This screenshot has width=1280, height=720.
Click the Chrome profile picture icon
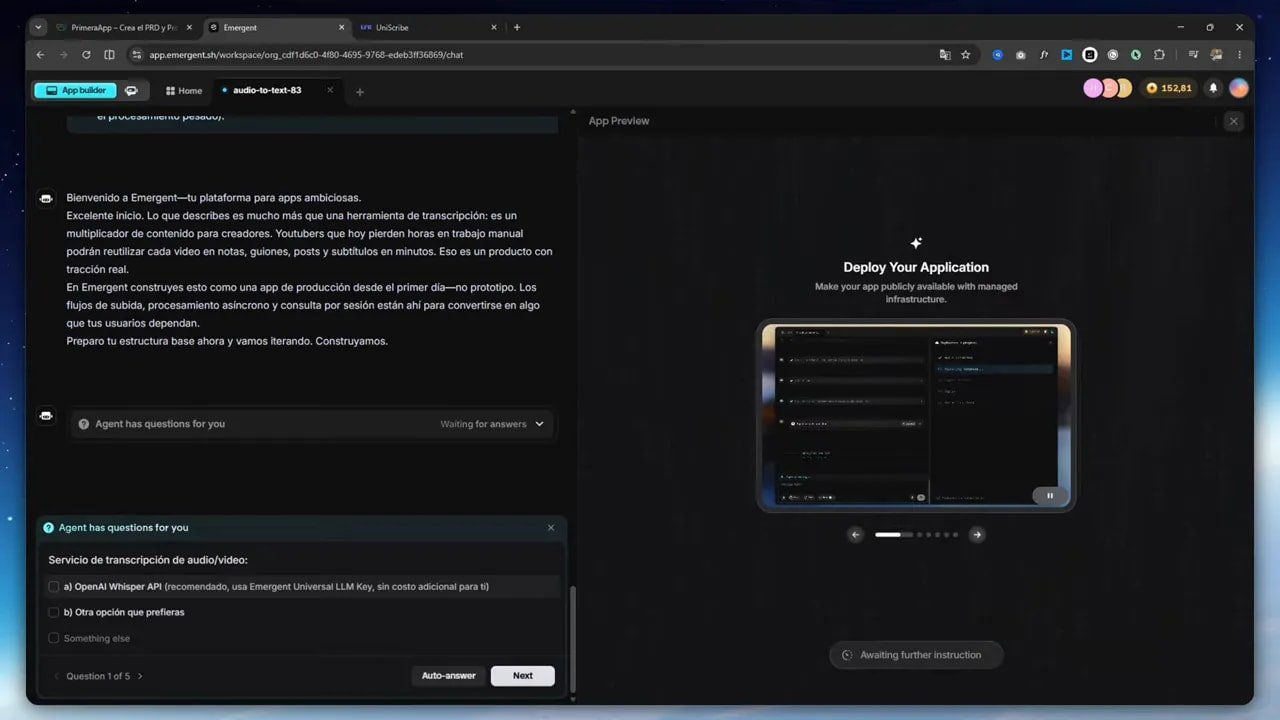(1217, 55)
